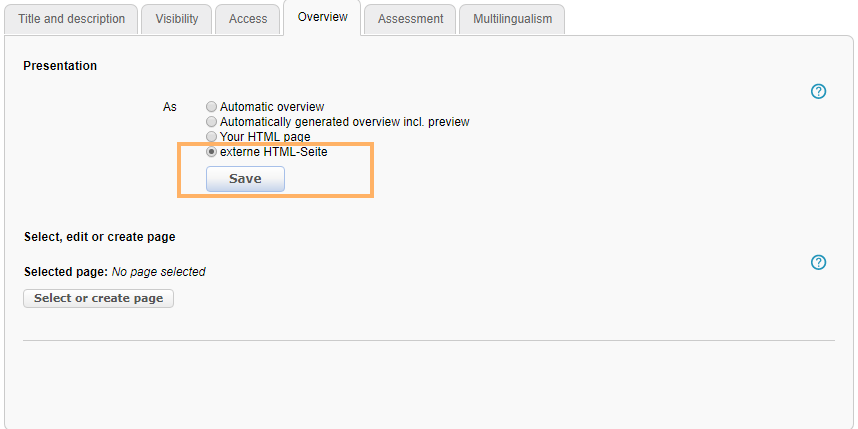Viewport: 858px width, 429px height.
Task: Select the Your HTML page radio button
Action: (211, 137)
